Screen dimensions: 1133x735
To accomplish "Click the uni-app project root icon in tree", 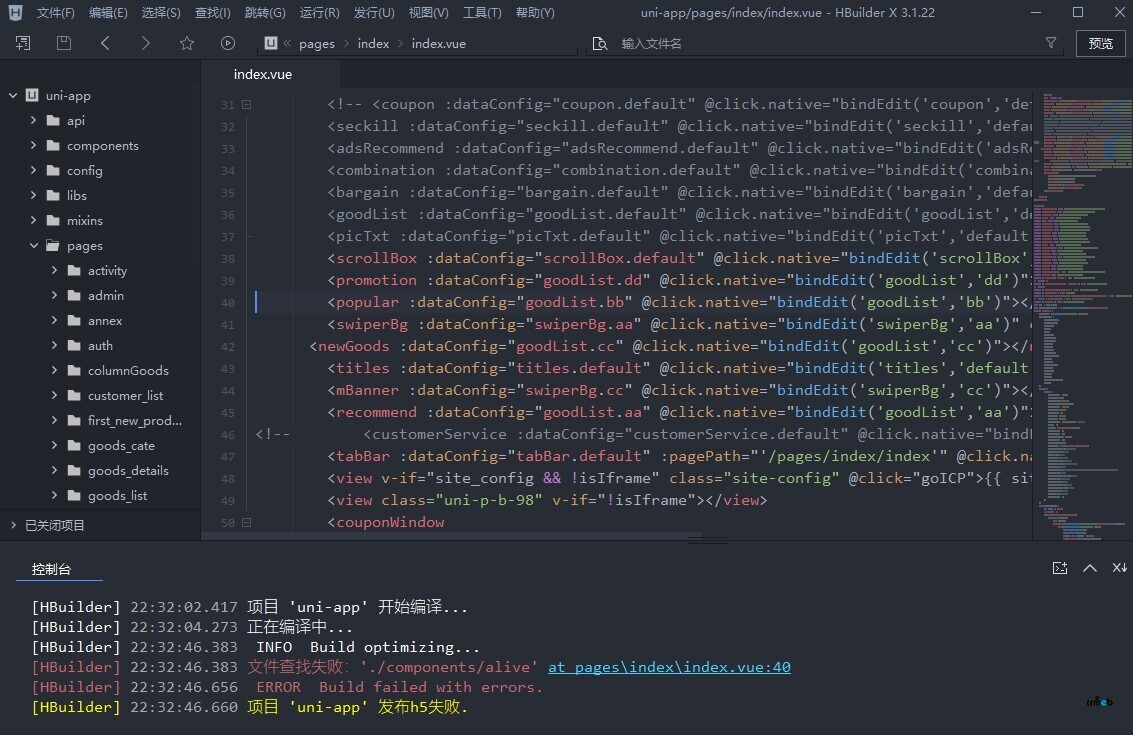I will click(32, 95).
